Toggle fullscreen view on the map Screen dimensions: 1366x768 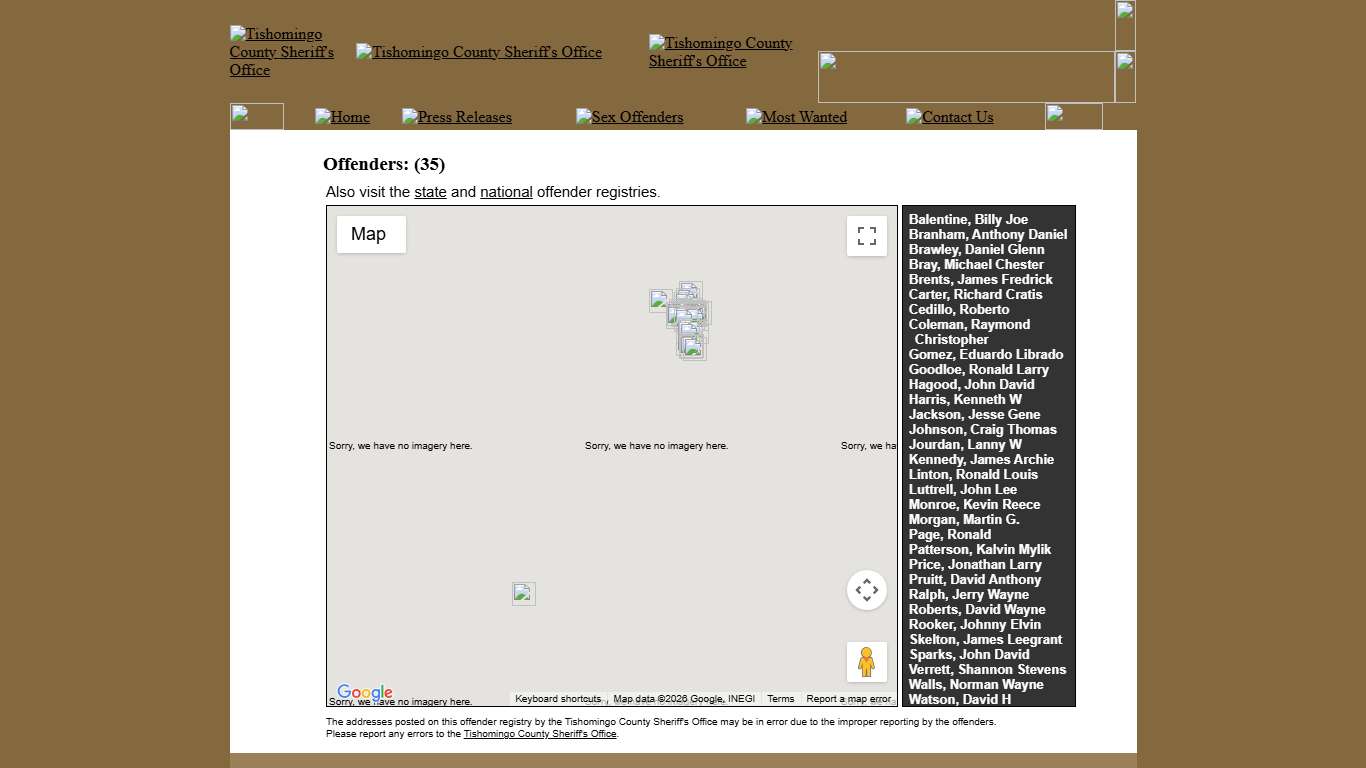pos(866,235)
